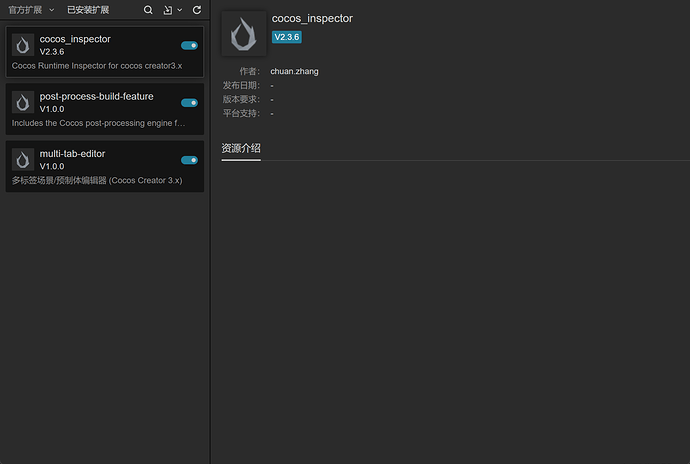
Task: Open the import extension dropdown arrow
Action: [180, 10]
